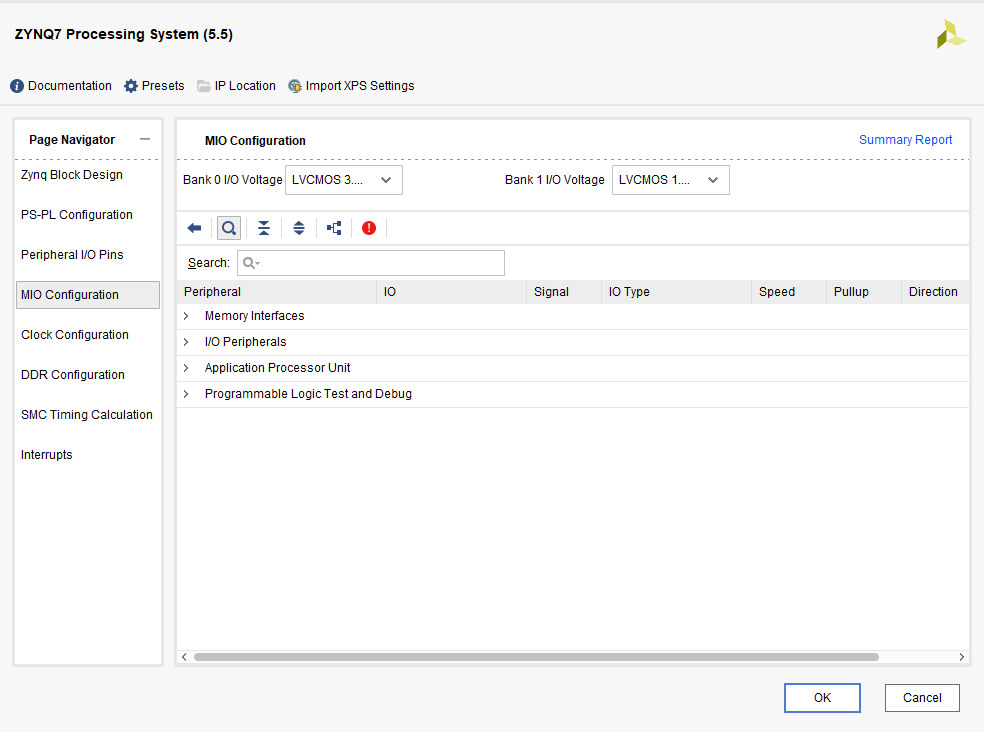Go to SMC Timing Calculation page

[x=87, y=415]
